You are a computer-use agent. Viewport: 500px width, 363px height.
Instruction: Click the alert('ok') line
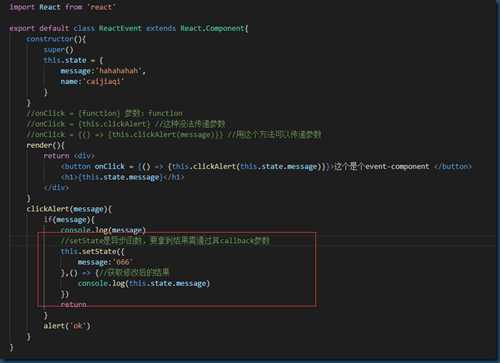[x=67, y=326]
